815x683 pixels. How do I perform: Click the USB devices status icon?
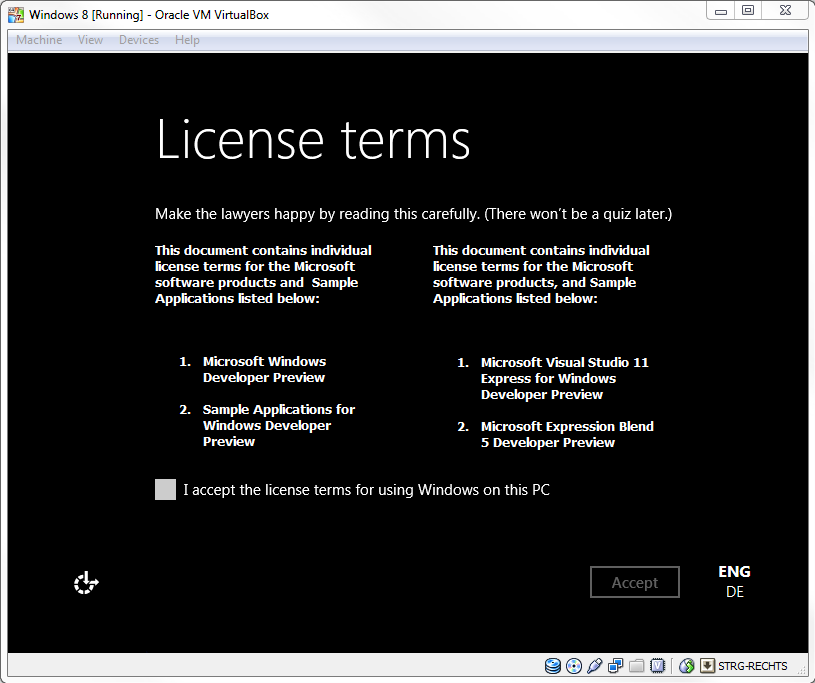coord(595,666)
